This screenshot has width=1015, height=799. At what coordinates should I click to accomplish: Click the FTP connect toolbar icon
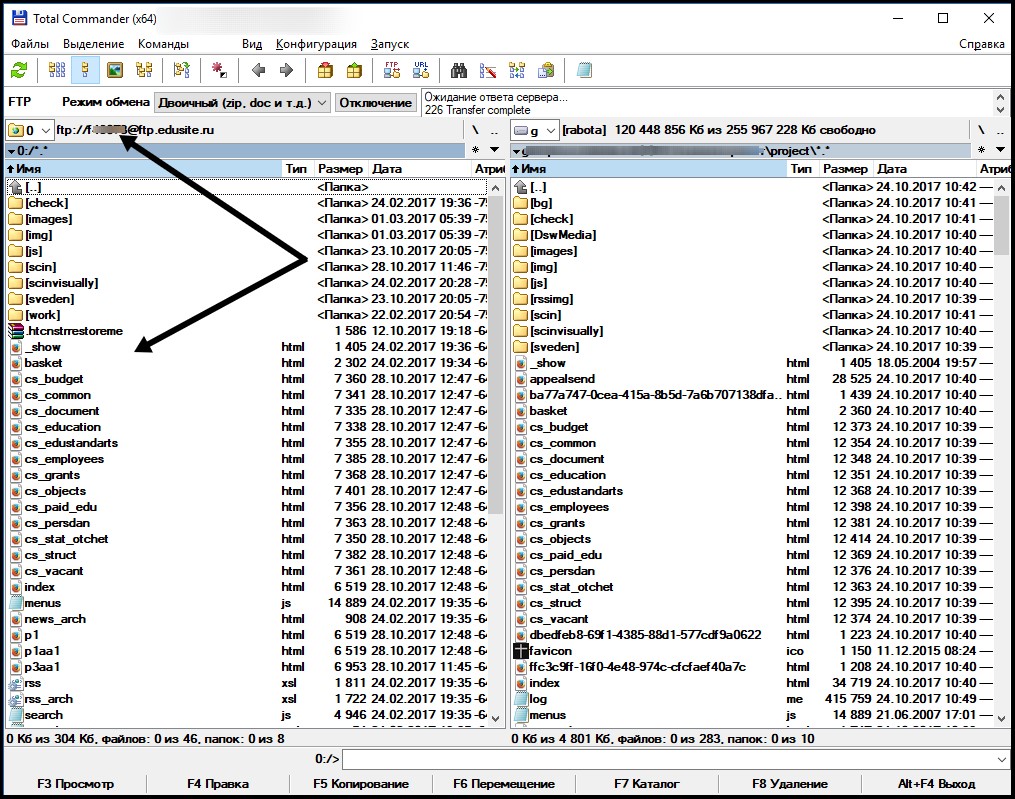(x=392, y=70)
